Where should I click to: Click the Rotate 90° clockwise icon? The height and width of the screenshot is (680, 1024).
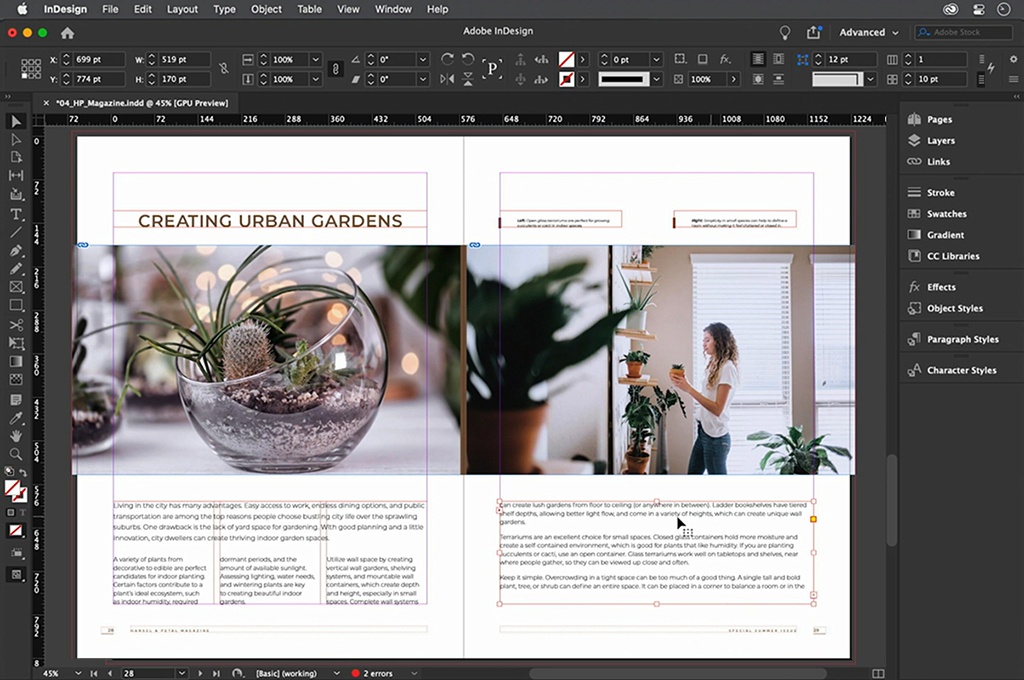tap(447, 60)
